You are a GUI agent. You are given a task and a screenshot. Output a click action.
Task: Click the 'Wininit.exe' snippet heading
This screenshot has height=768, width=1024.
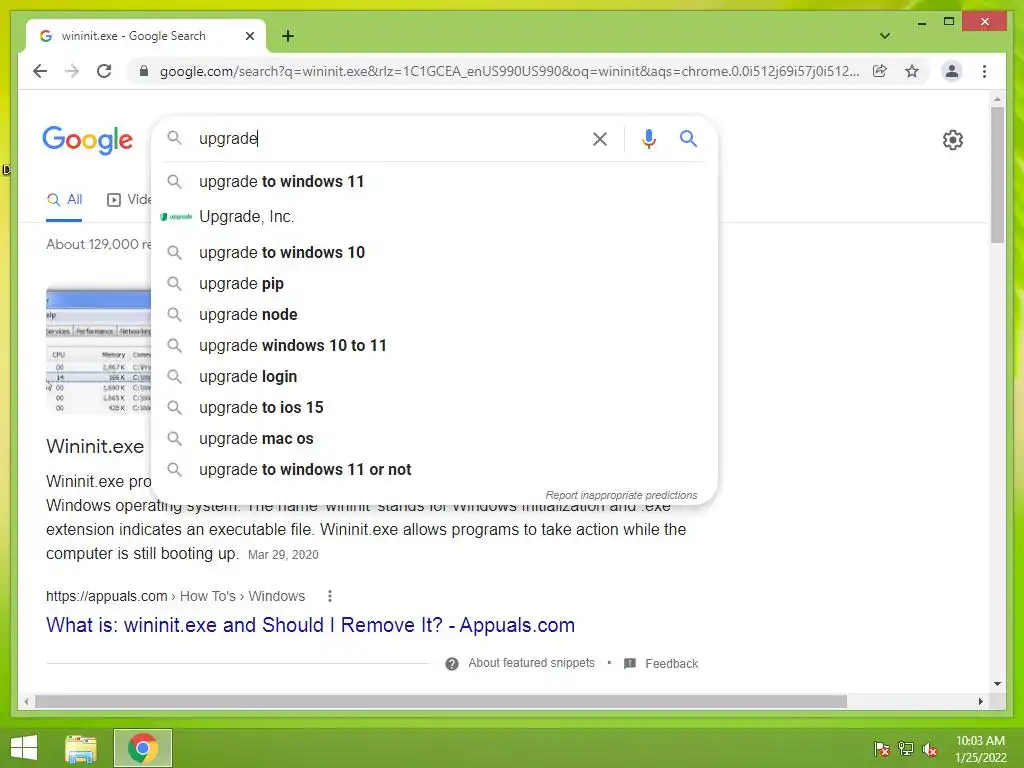(x=95, y=446)
